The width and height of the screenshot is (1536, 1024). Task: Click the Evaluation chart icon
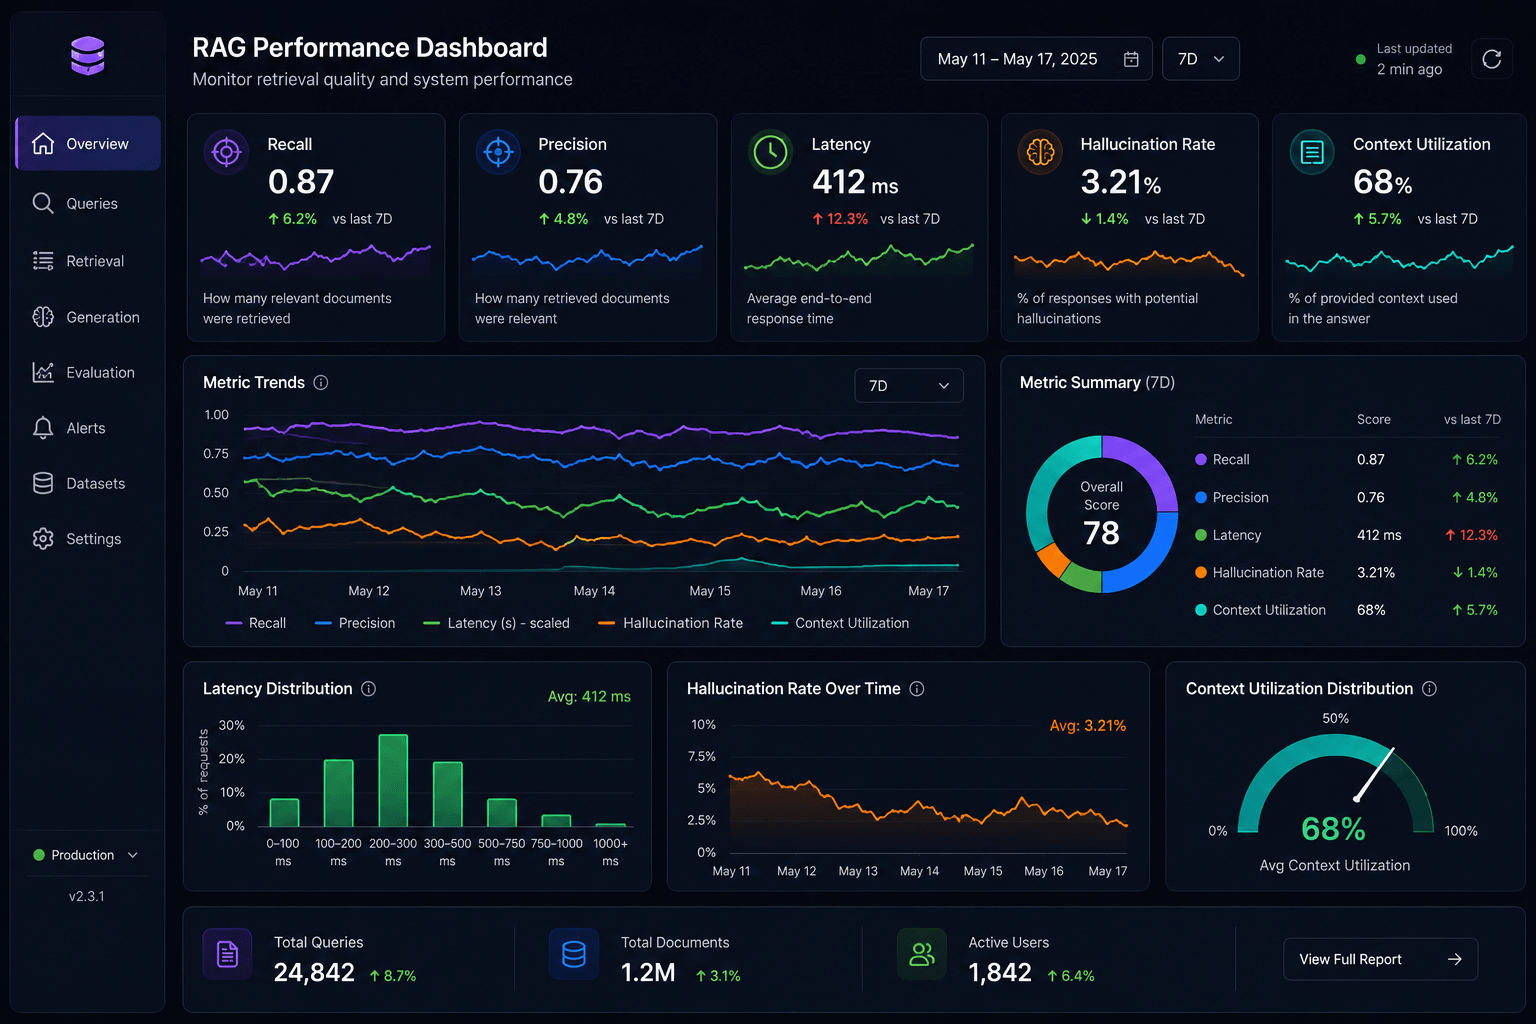pyautogui.click(x=43, y=372)
